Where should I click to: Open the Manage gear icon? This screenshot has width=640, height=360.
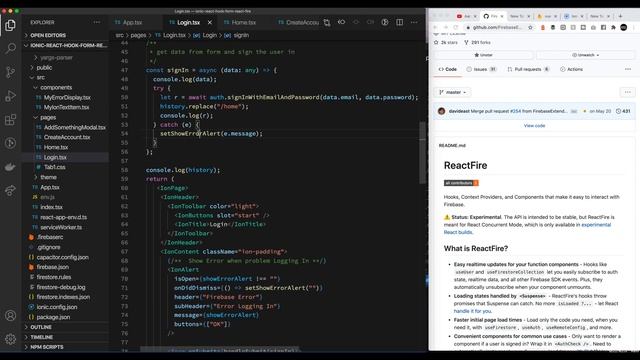[x=10, y=339]
